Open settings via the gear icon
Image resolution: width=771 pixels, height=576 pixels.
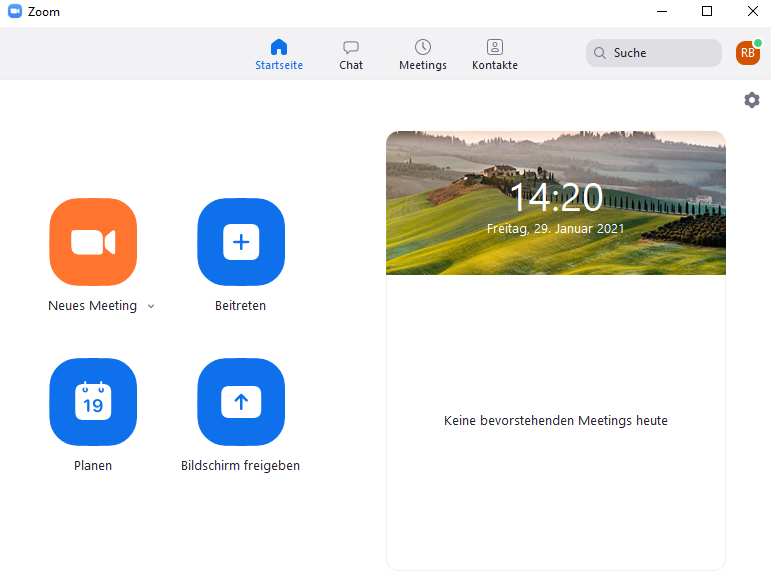point(751,100)
